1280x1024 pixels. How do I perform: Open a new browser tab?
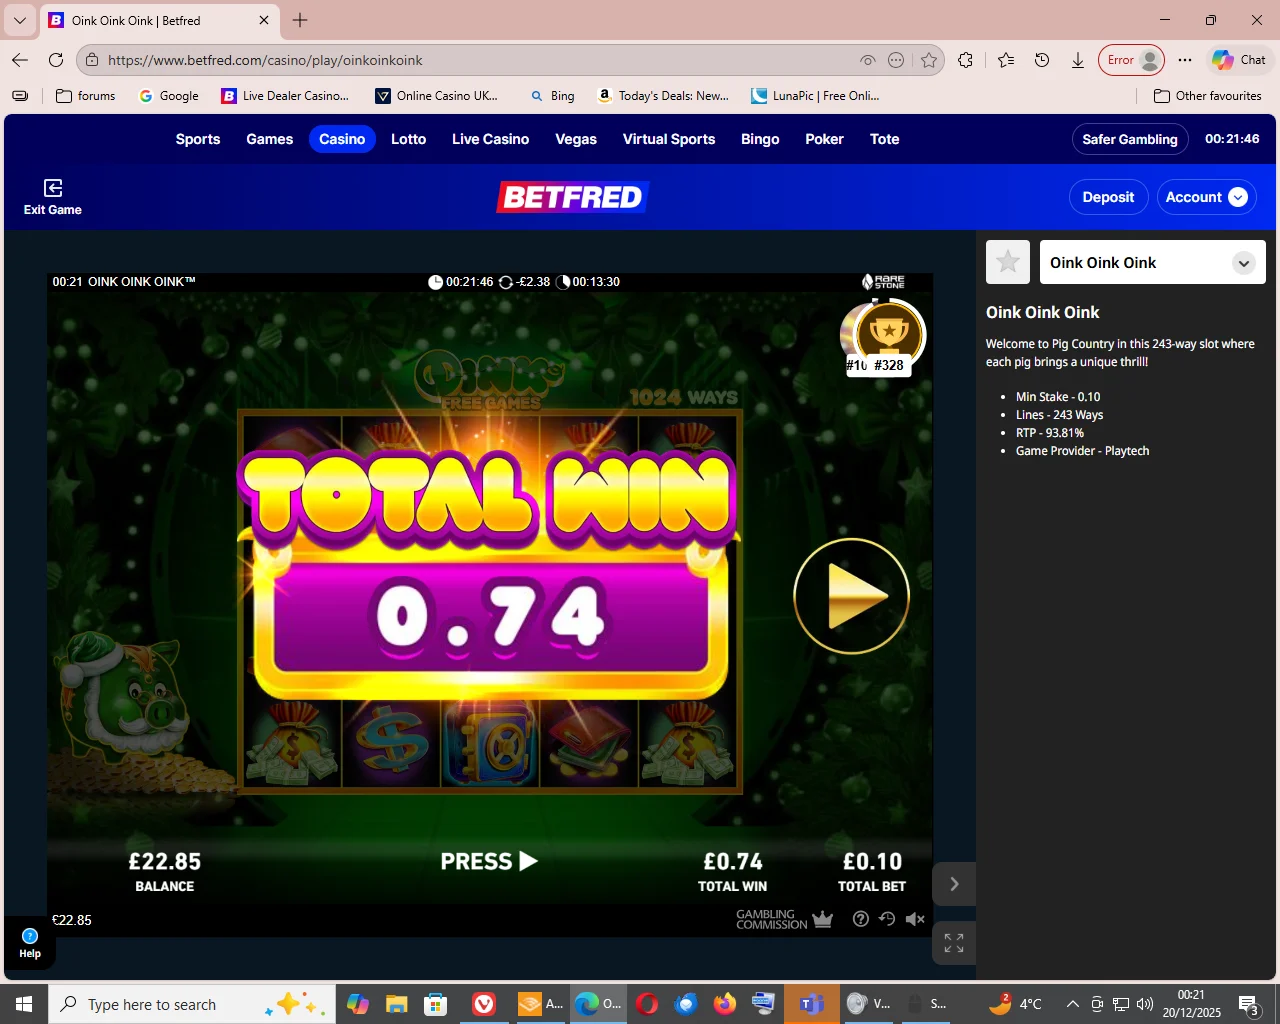(300, 20)
